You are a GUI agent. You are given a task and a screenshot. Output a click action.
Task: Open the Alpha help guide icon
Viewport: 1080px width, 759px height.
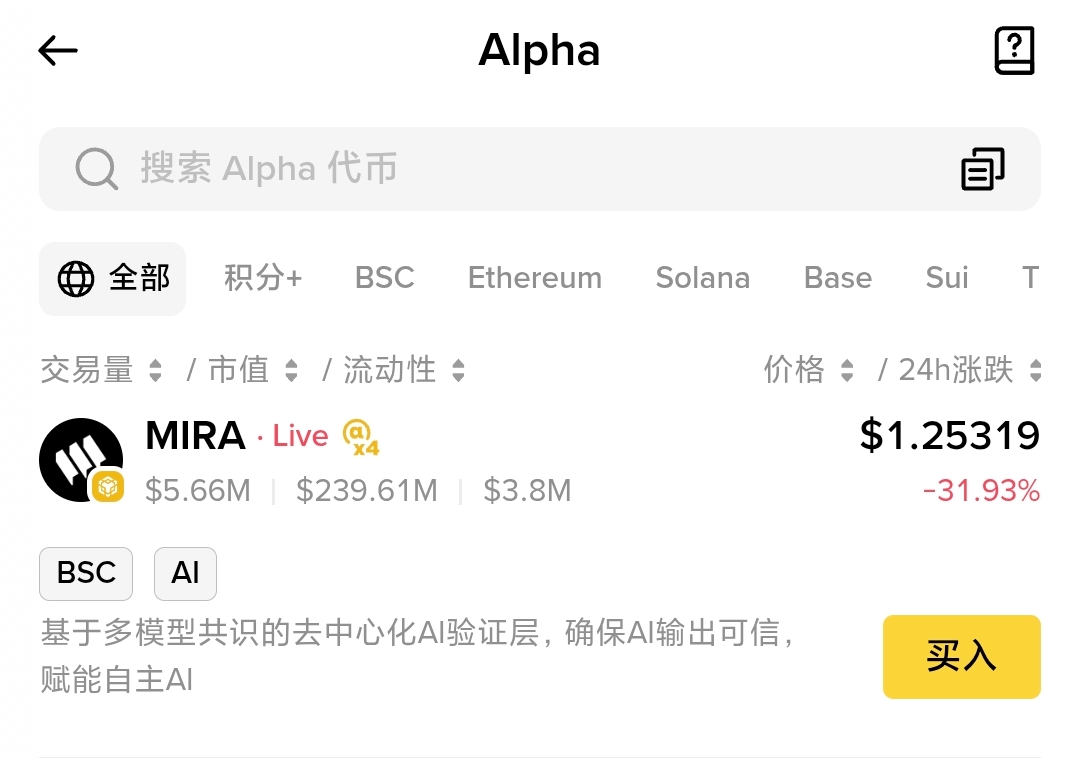point(1014,51)
